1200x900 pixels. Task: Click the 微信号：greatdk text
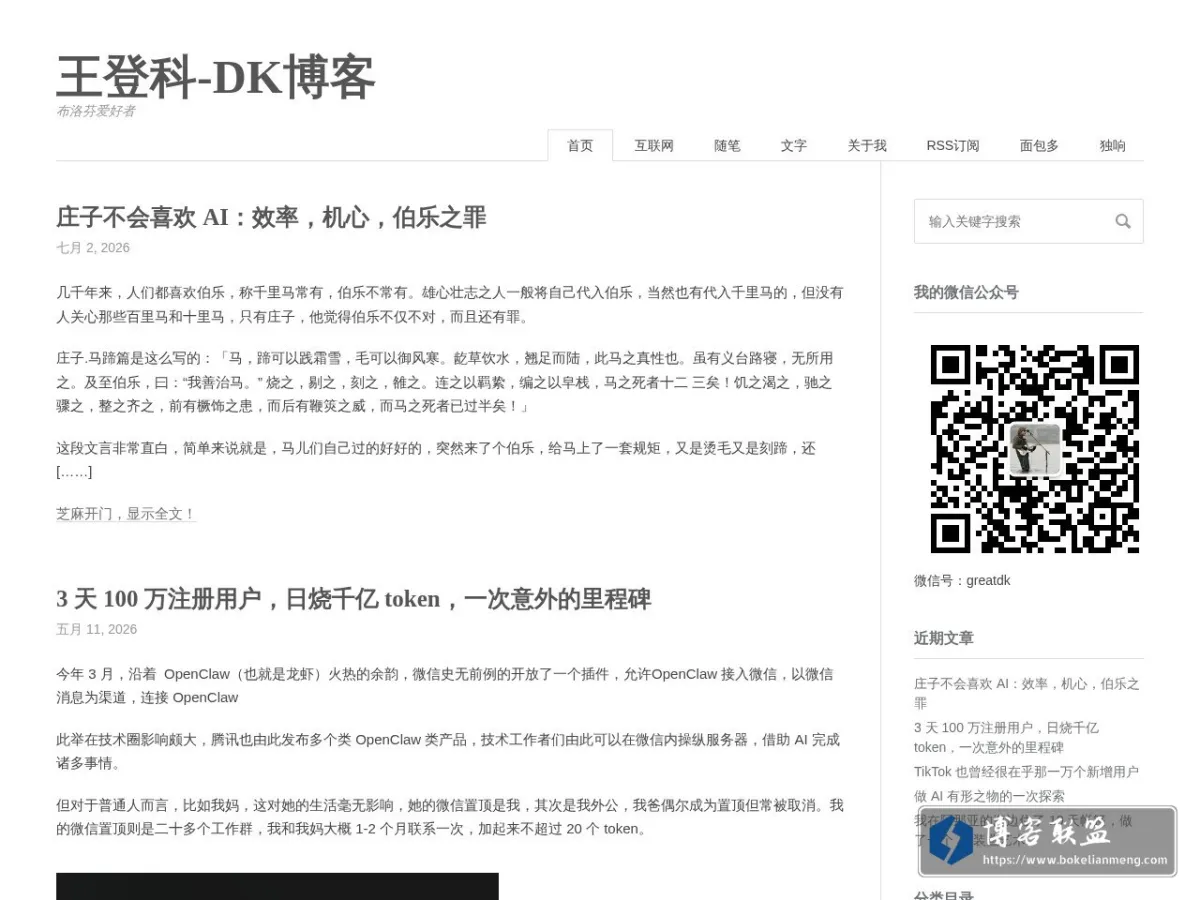point(962,580)
